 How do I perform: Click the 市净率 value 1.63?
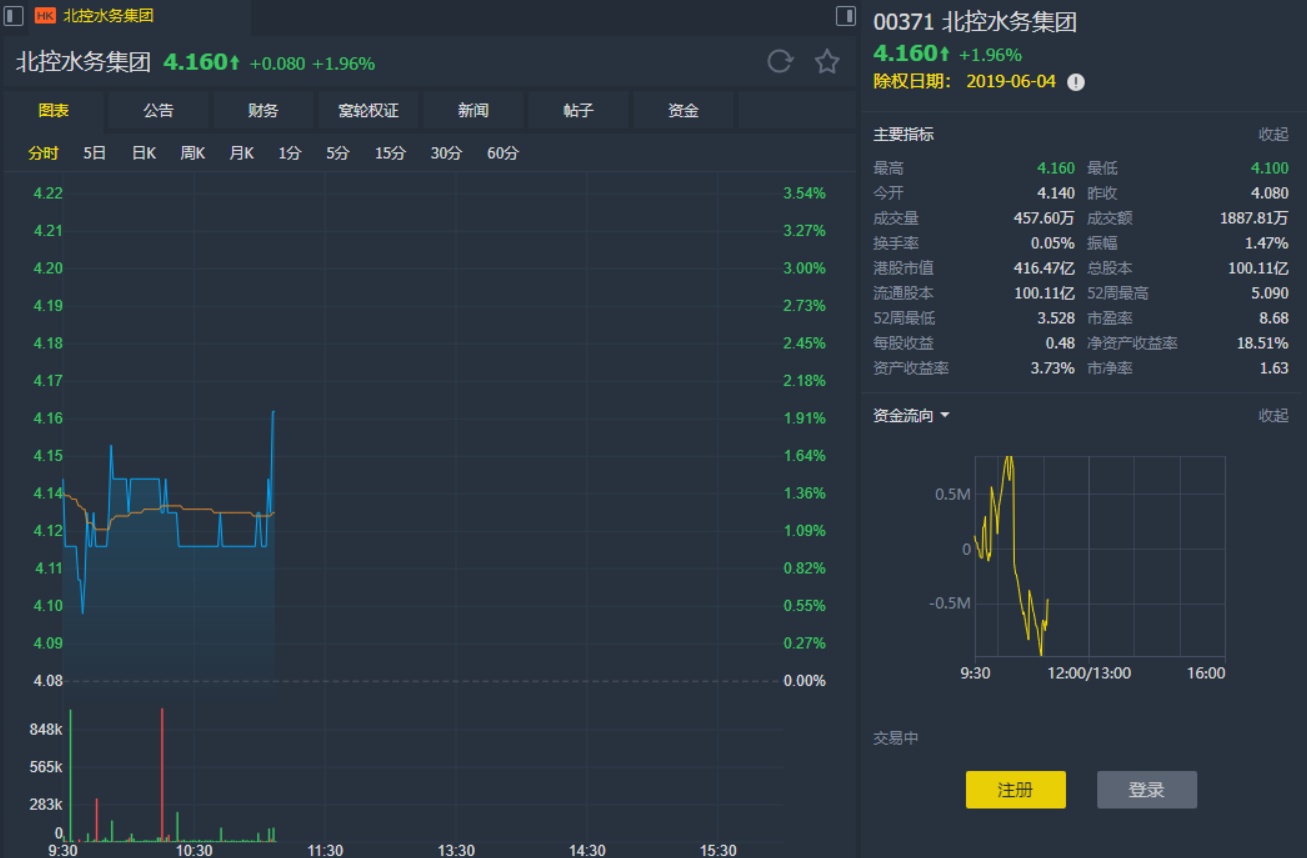[x=1275, y=368]
